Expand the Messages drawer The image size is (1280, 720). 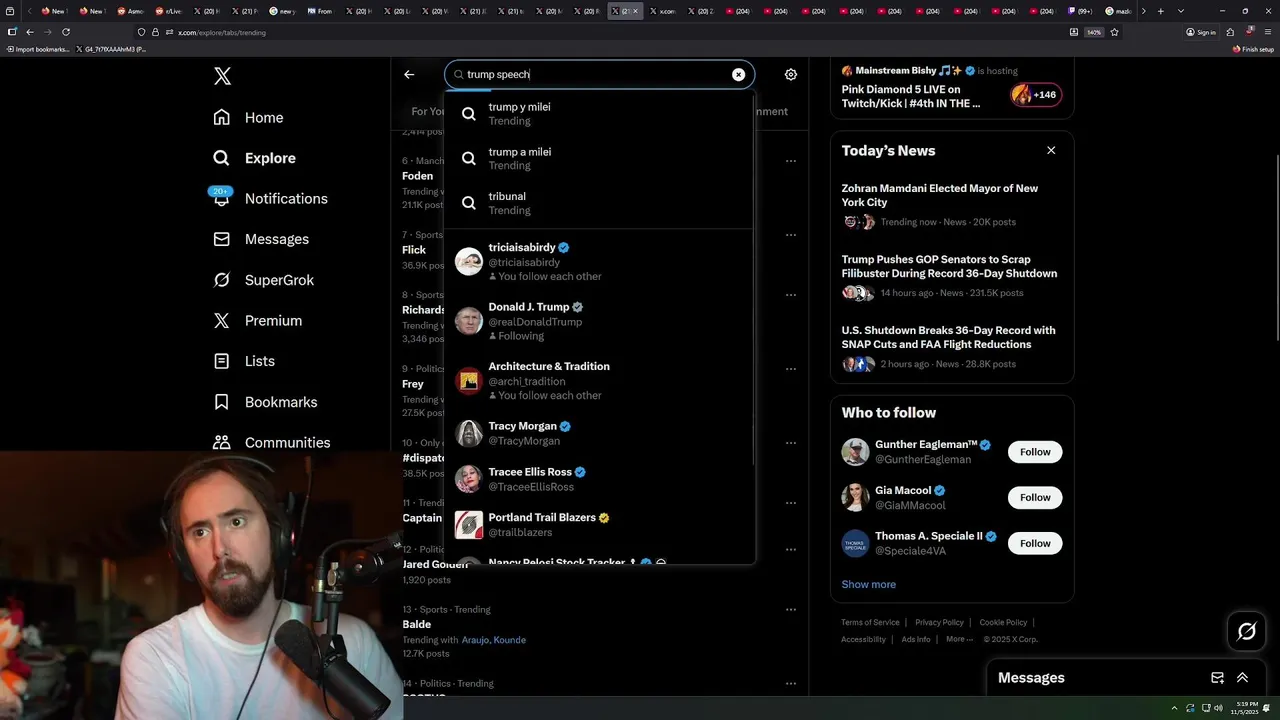point(1242,678)
